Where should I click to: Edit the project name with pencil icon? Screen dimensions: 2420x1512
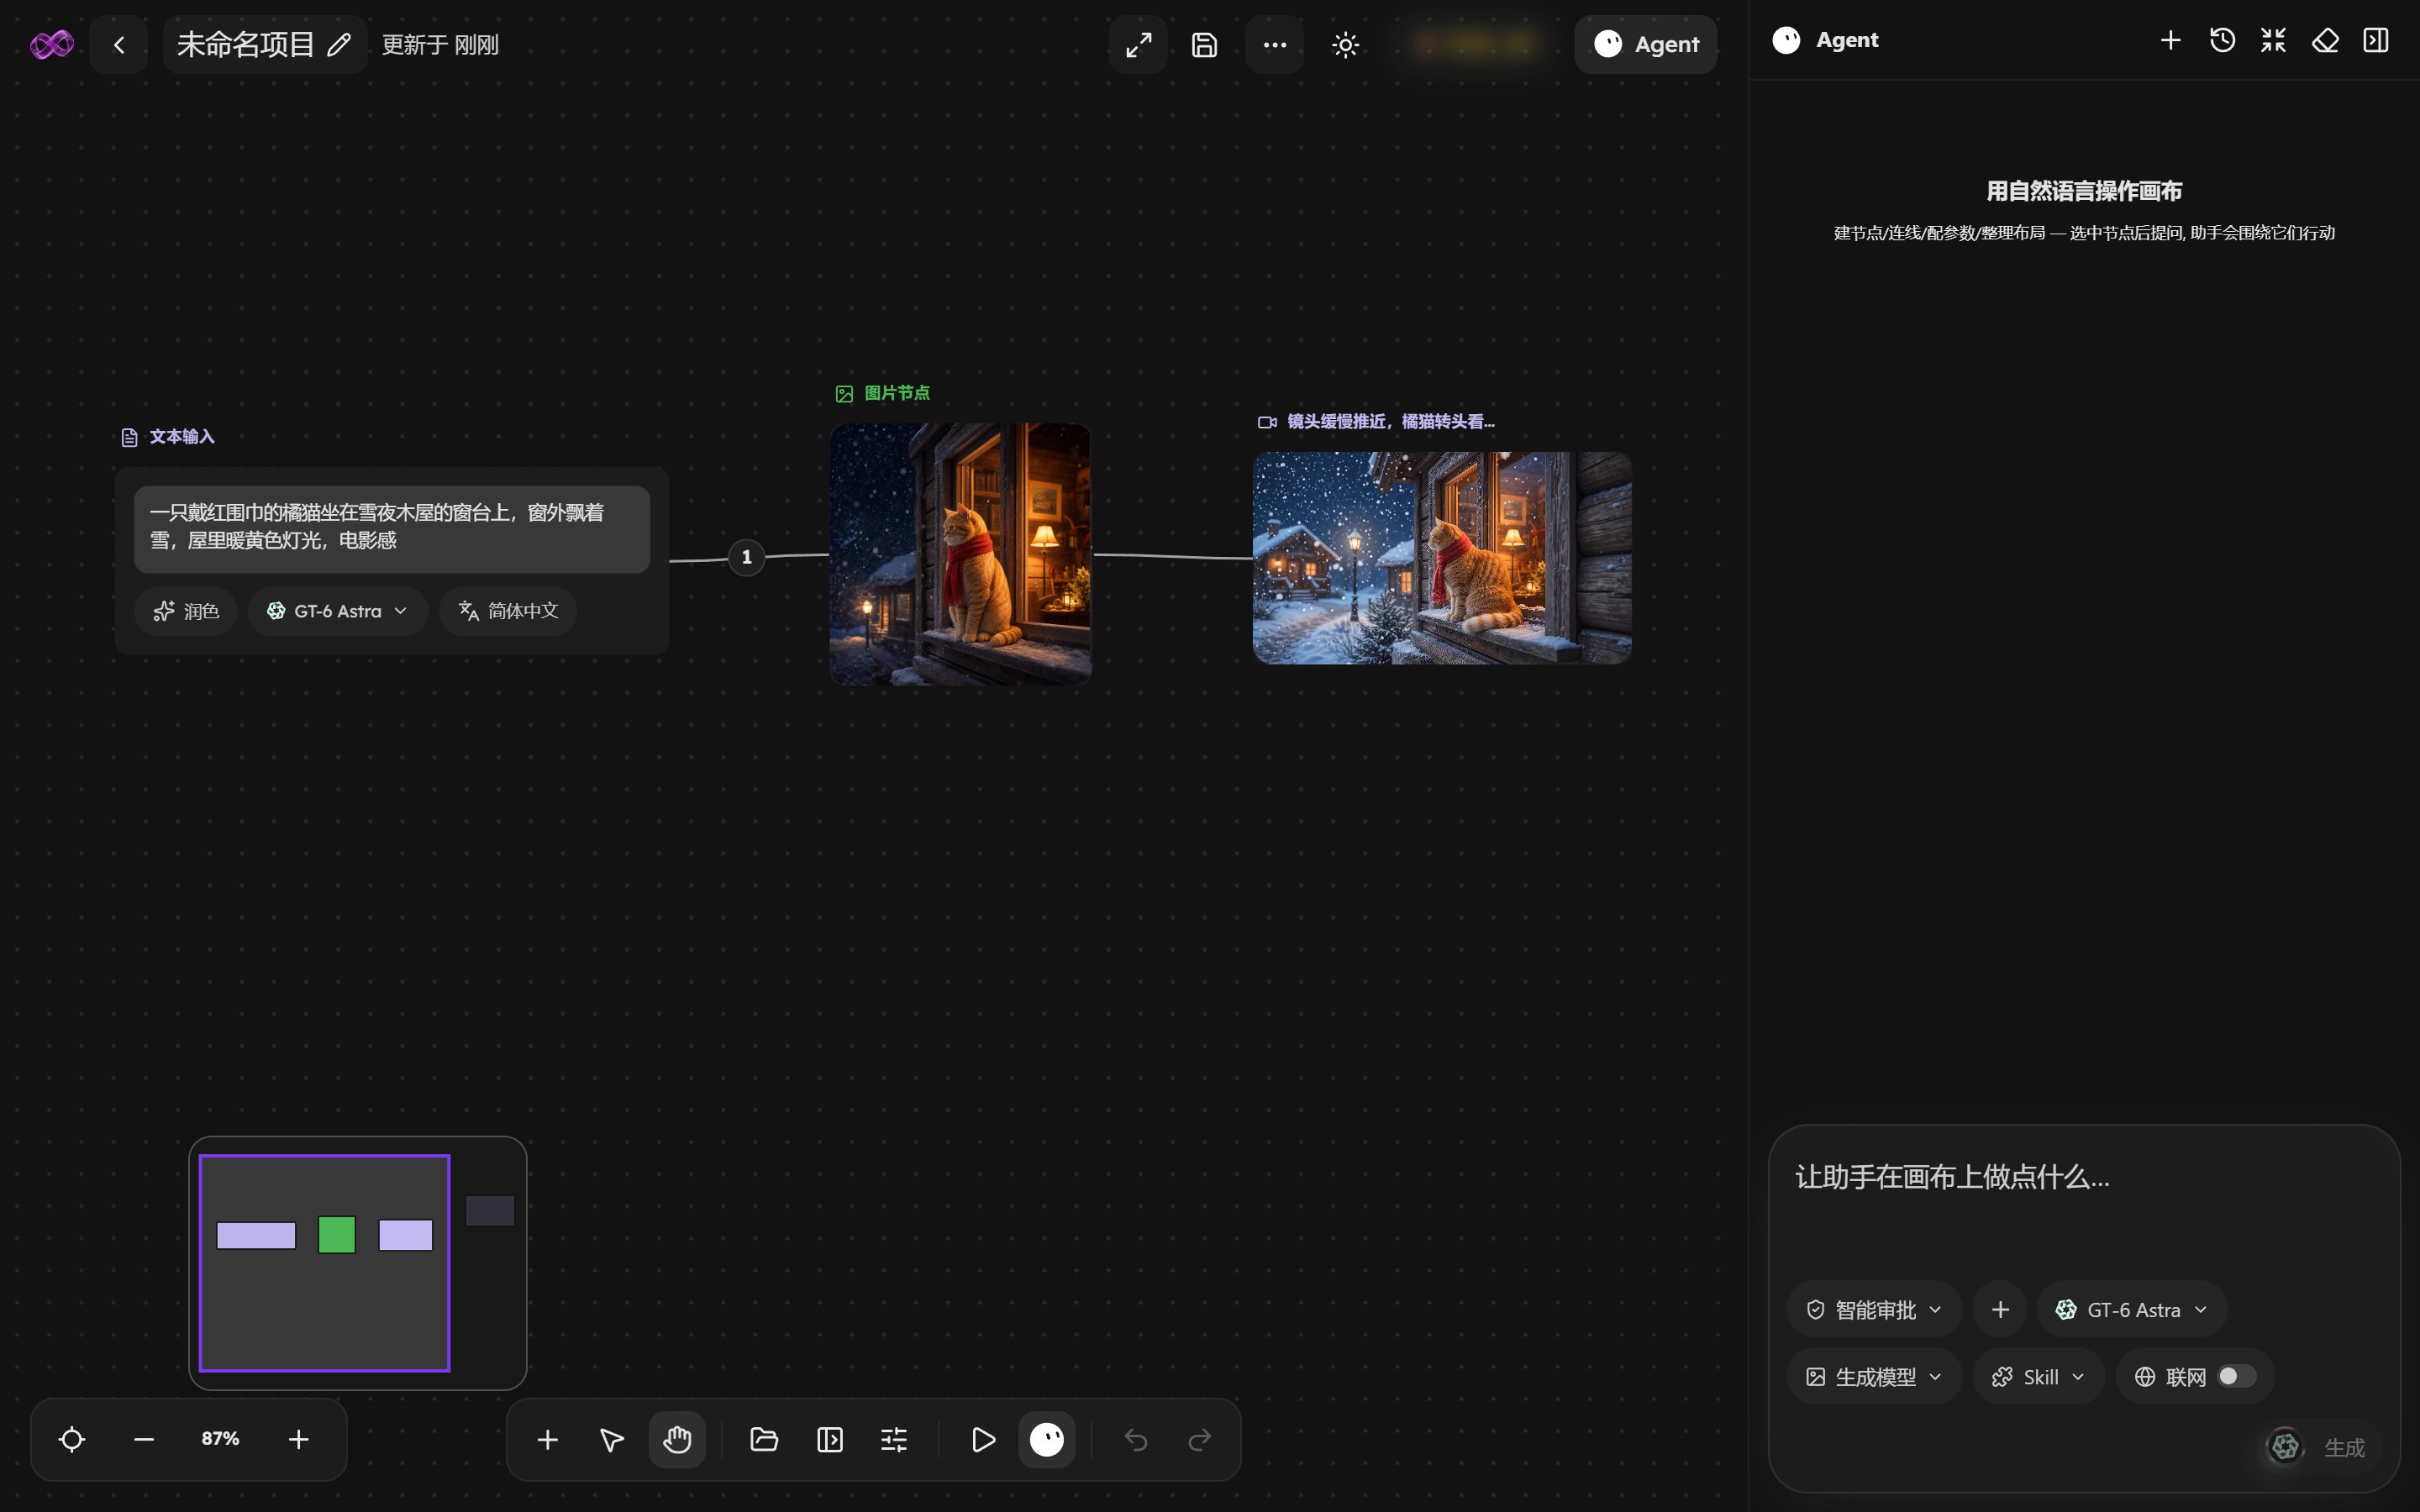tap(339, 44)
